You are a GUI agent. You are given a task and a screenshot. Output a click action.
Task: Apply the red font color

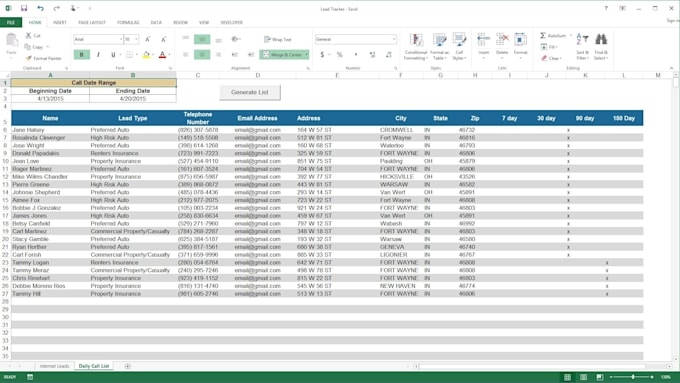[x=162, y=55]
